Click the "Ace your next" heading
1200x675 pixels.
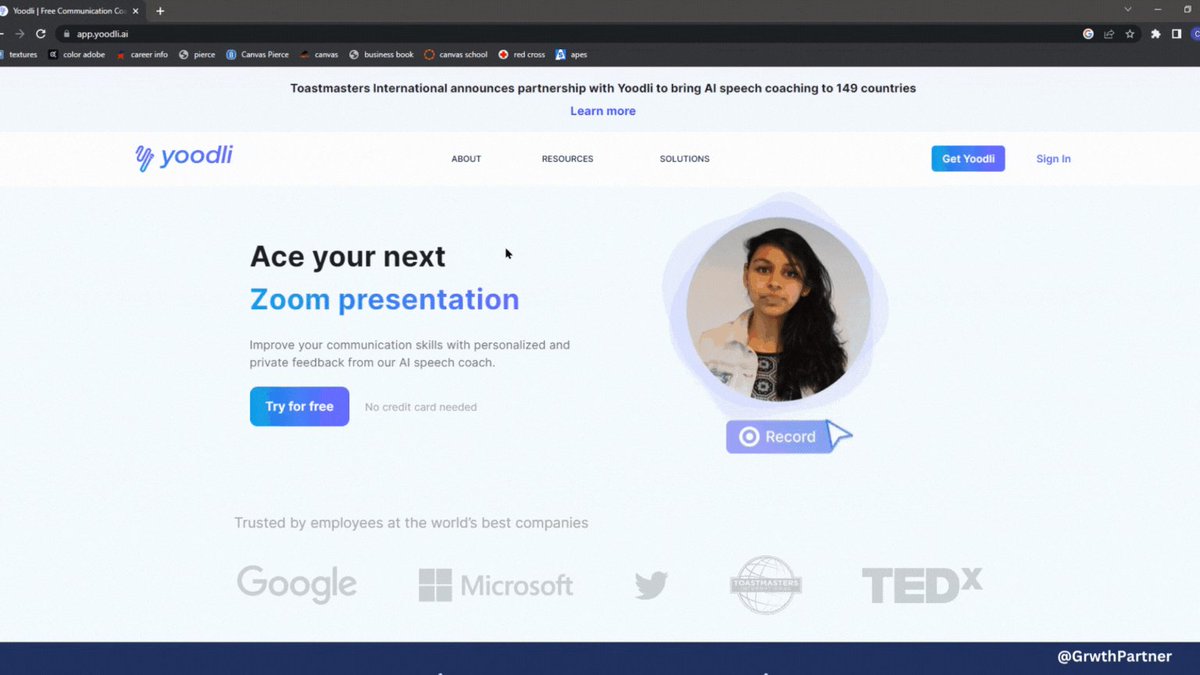(x=347, y=257)
